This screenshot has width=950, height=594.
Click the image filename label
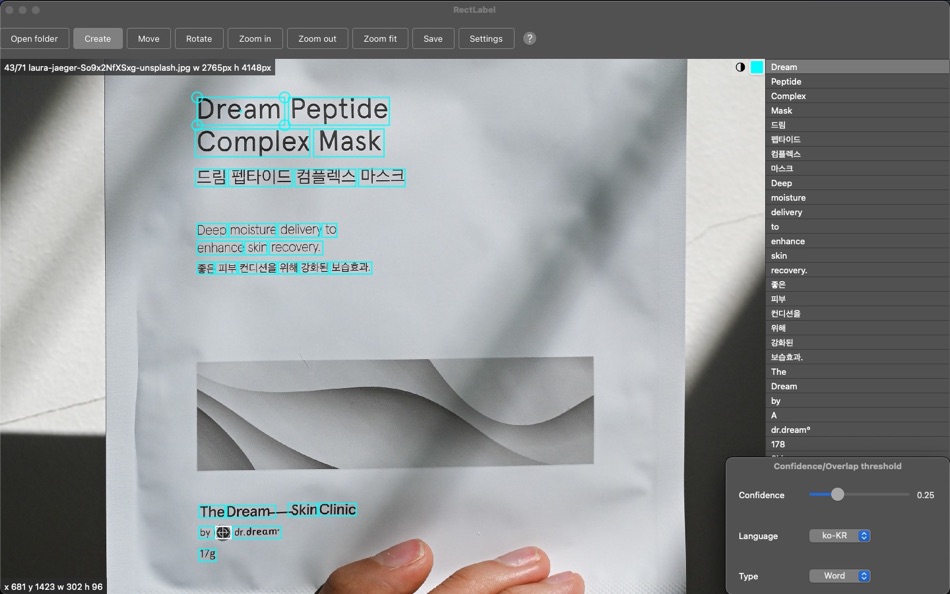click(x=138, y=67)
